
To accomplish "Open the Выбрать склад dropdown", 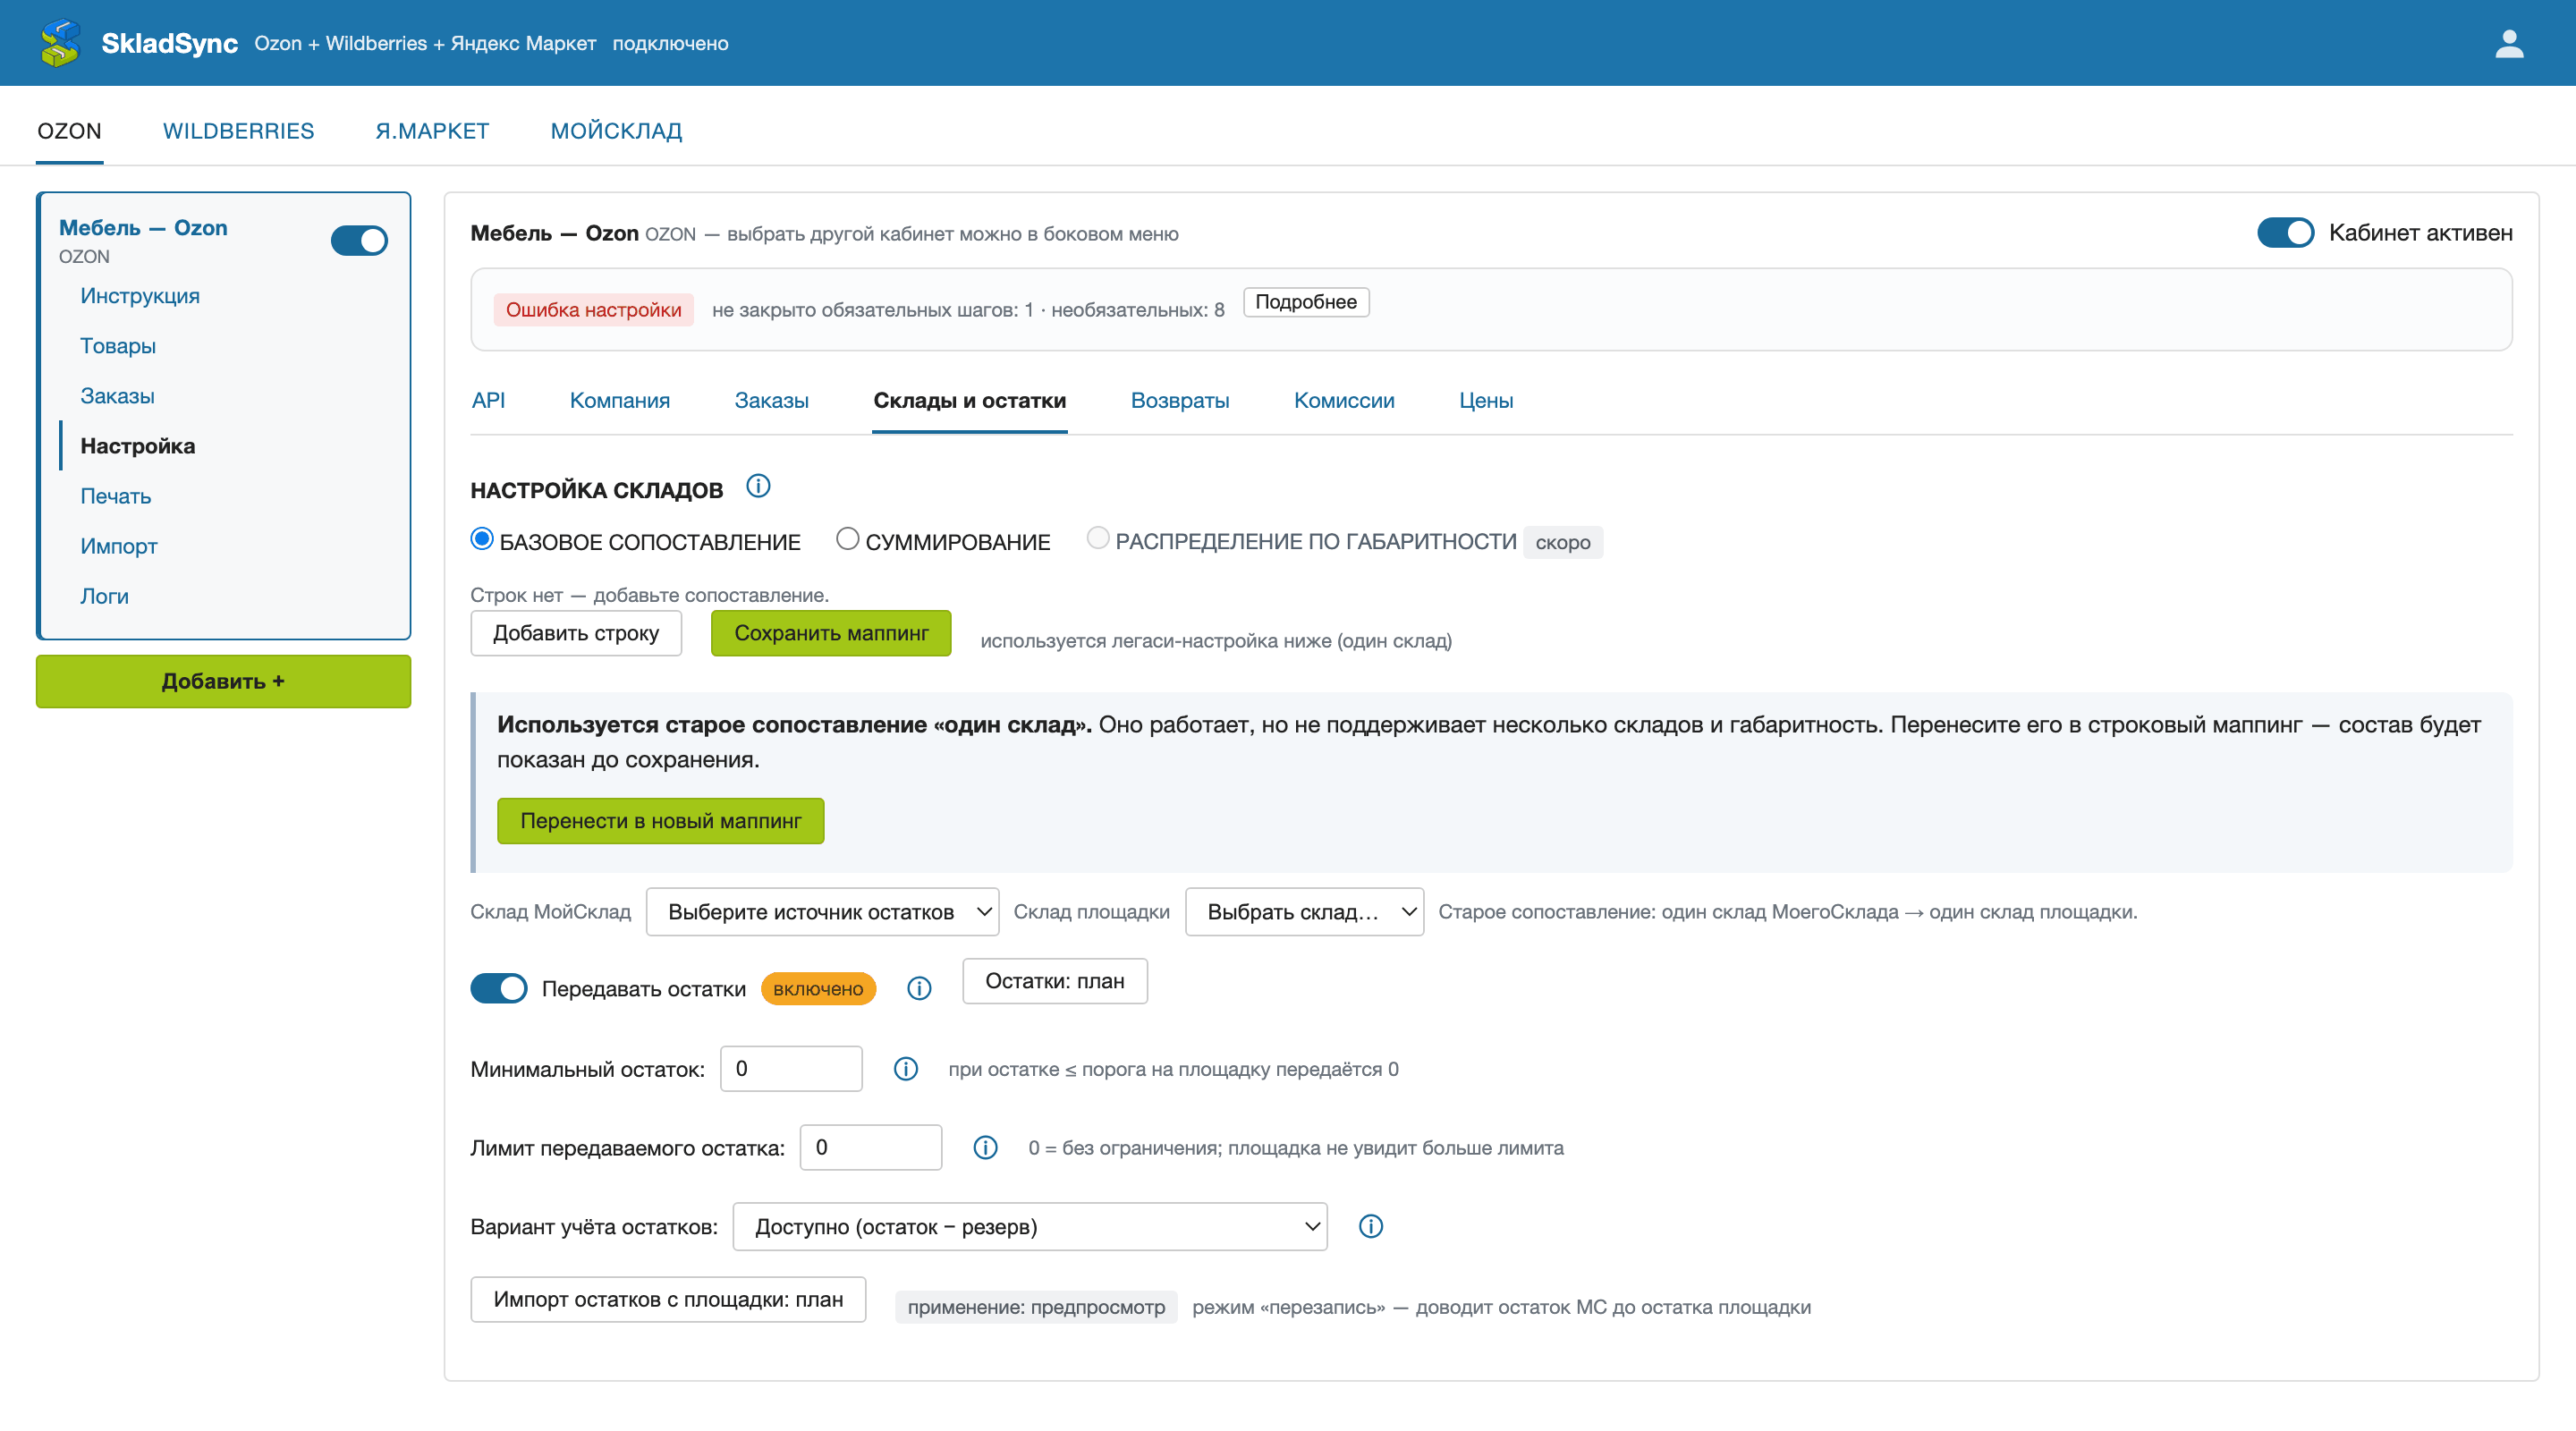I will click(1304, 911).
